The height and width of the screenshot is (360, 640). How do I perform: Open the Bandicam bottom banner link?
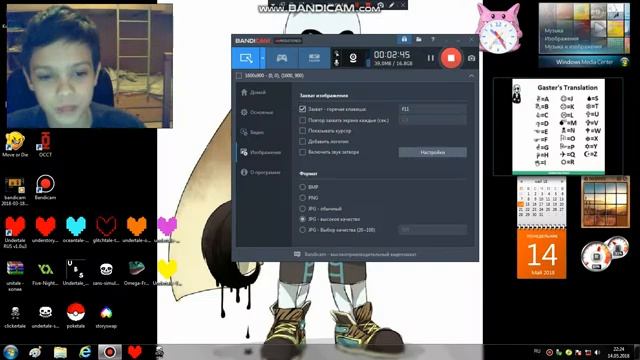click(x=355, y=254)
